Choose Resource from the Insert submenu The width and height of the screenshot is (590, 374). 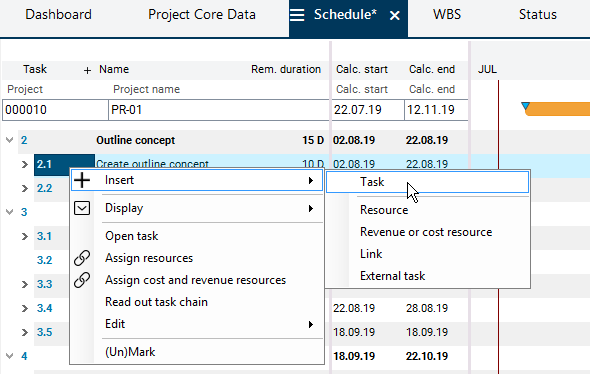click(384, 210)
